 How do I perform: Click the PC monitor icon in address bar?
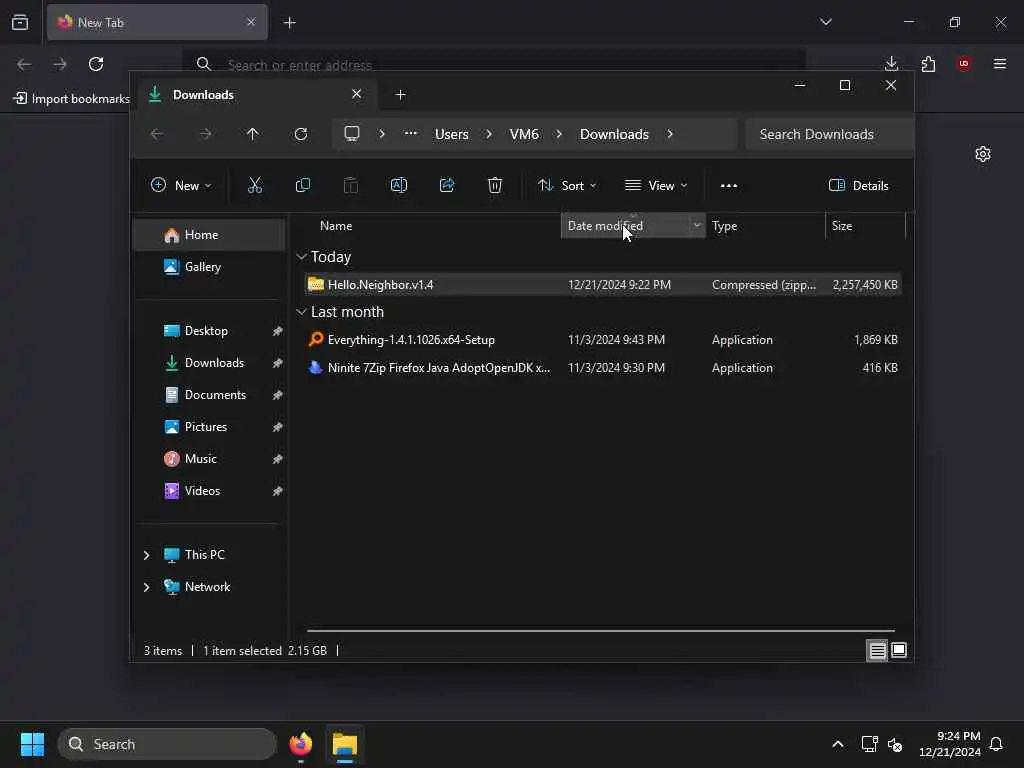(352, 134)
